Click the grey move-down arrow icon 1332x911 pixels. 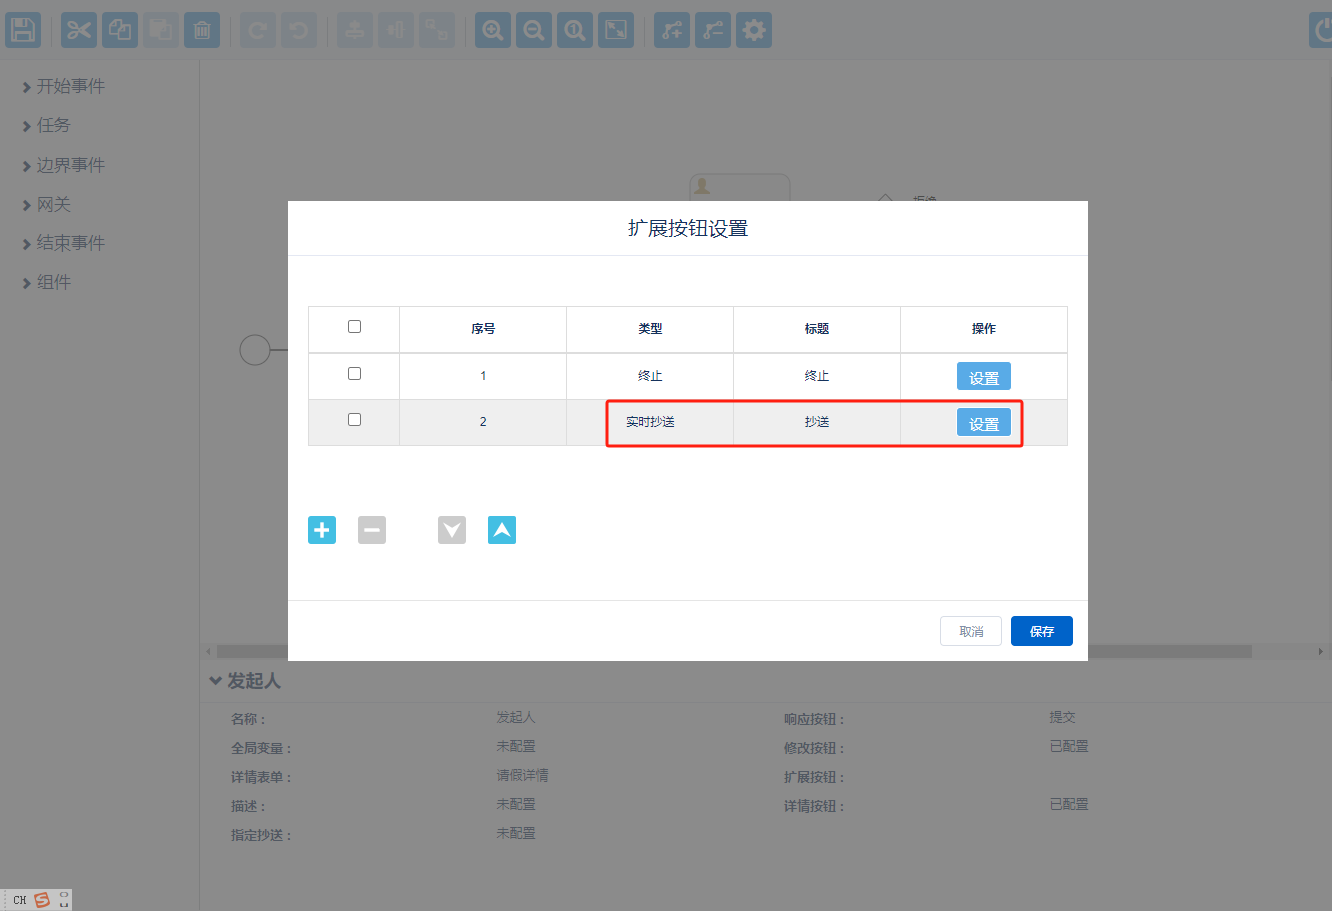tap(452, 530)
